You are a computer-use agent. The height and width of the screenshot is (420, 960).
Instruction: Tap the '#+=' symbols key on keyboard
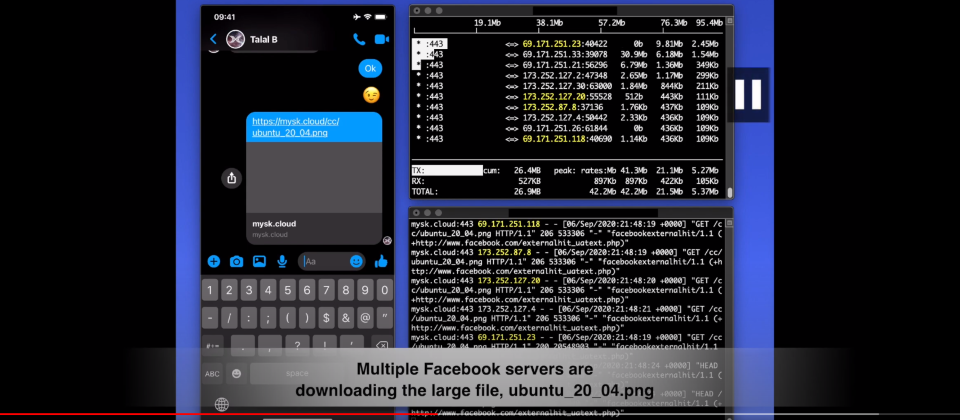pos(212,346)
